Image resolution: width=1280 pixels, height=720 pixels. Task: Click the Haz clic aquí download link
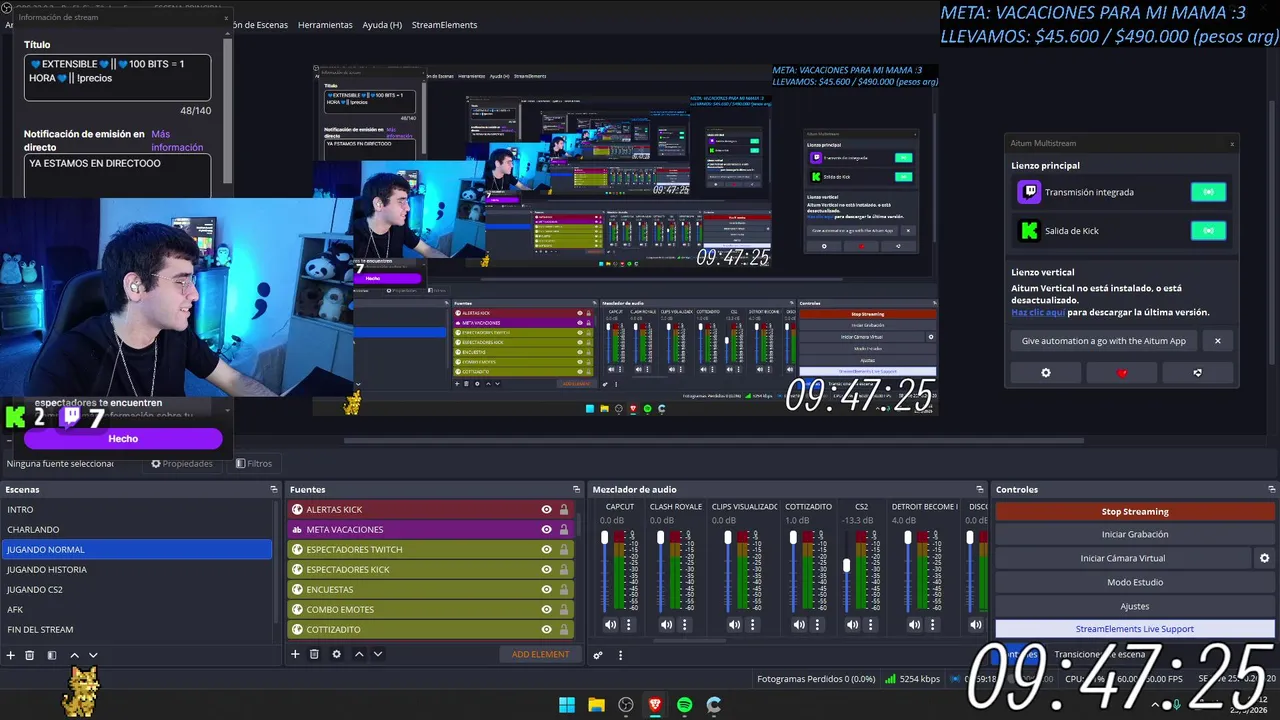coord(1037,312)
